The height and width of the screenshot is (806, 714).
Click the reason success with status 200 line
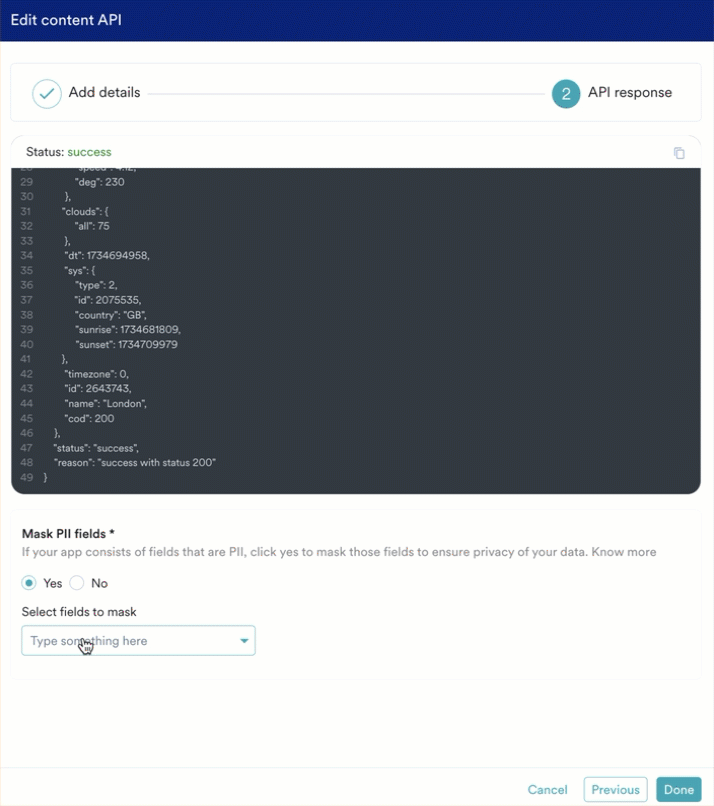click(135, 463)
